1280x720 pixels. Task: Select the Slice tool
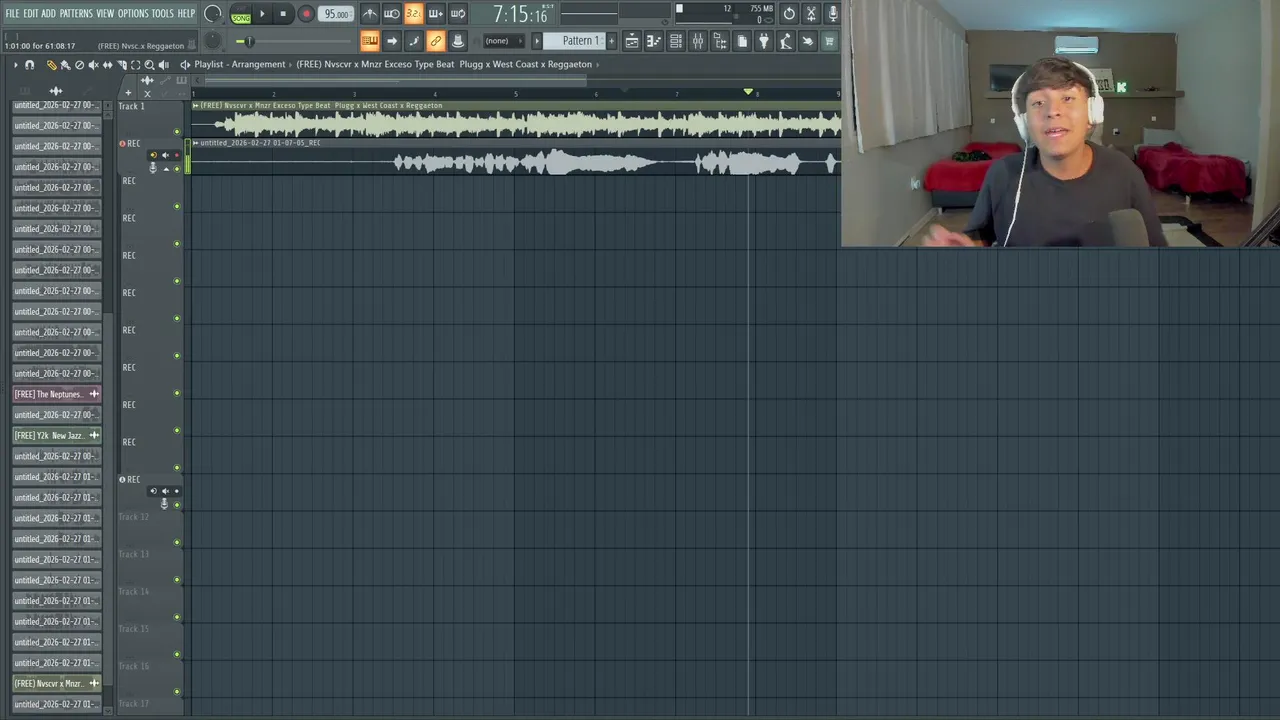pyautogui.click(x=121, y=65)
